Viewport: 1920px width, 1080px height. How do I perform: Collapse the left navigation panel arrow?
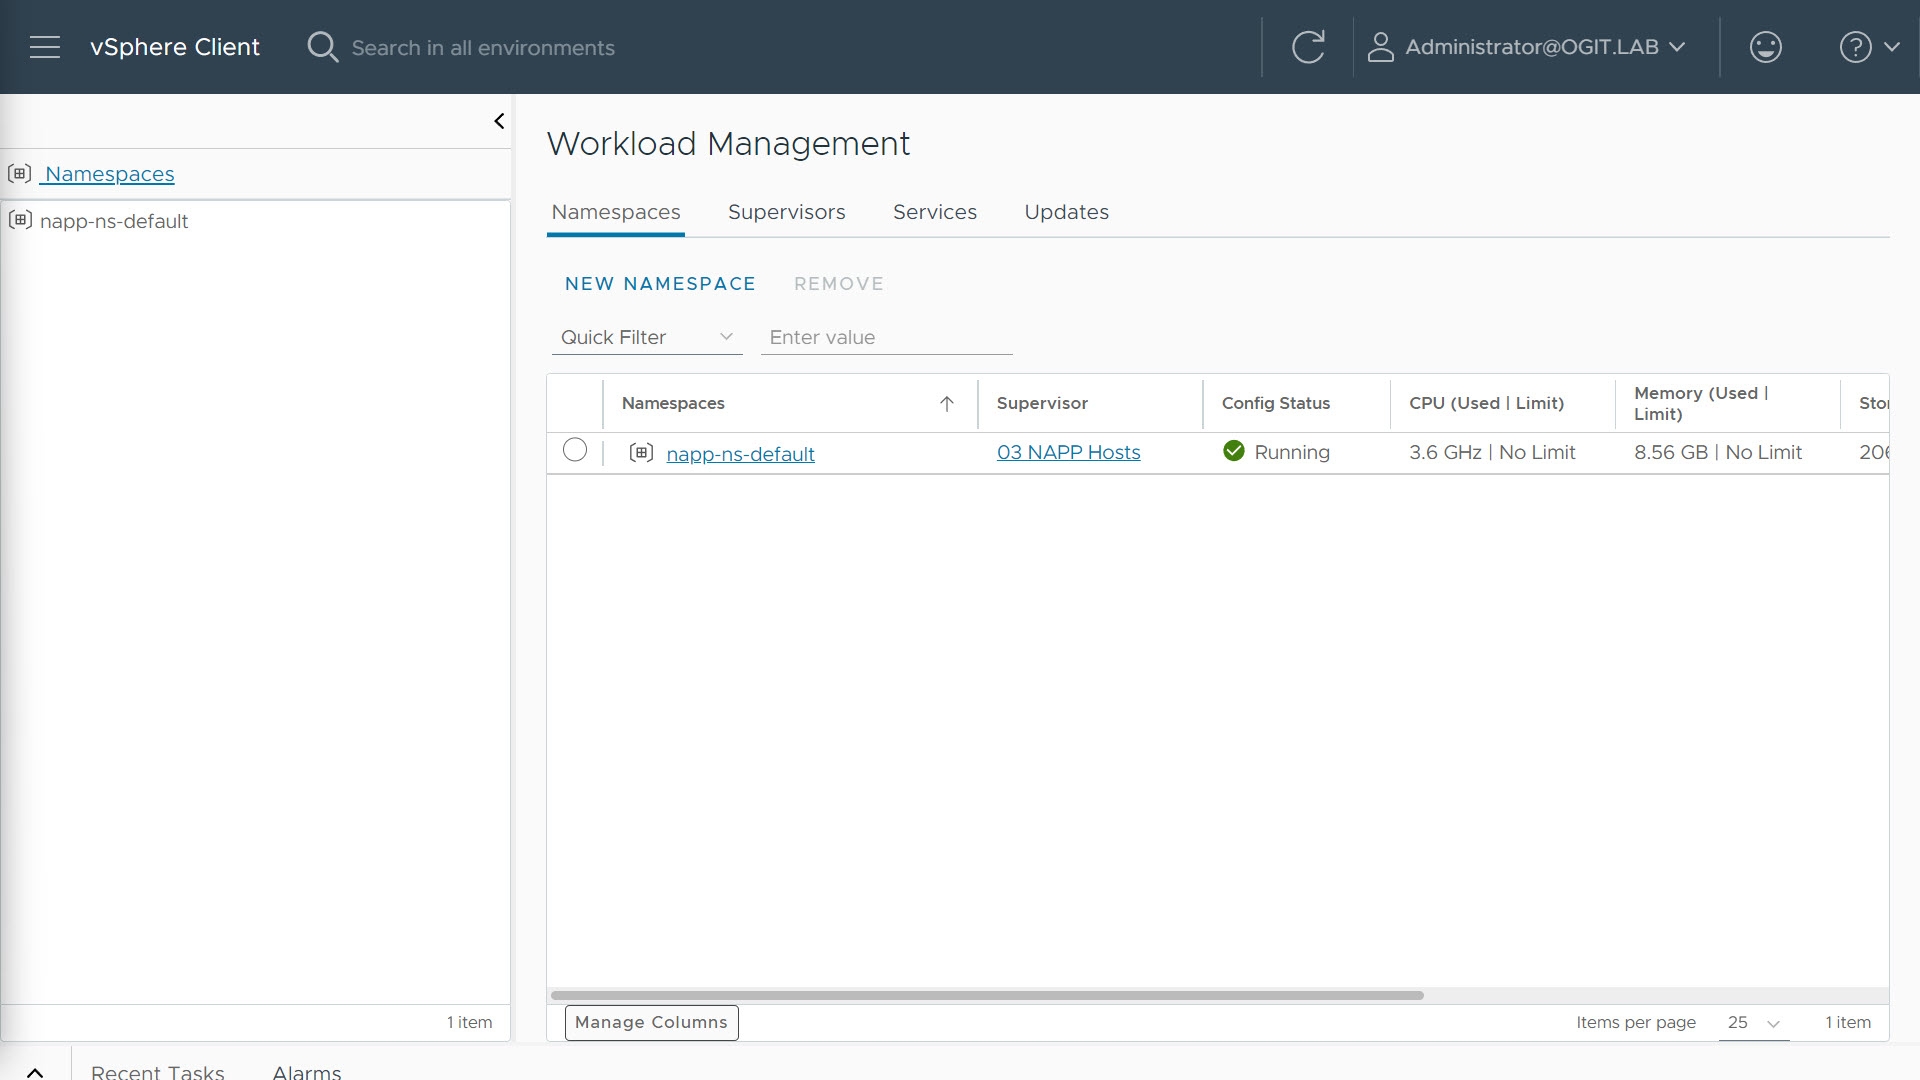coord(499,121)
